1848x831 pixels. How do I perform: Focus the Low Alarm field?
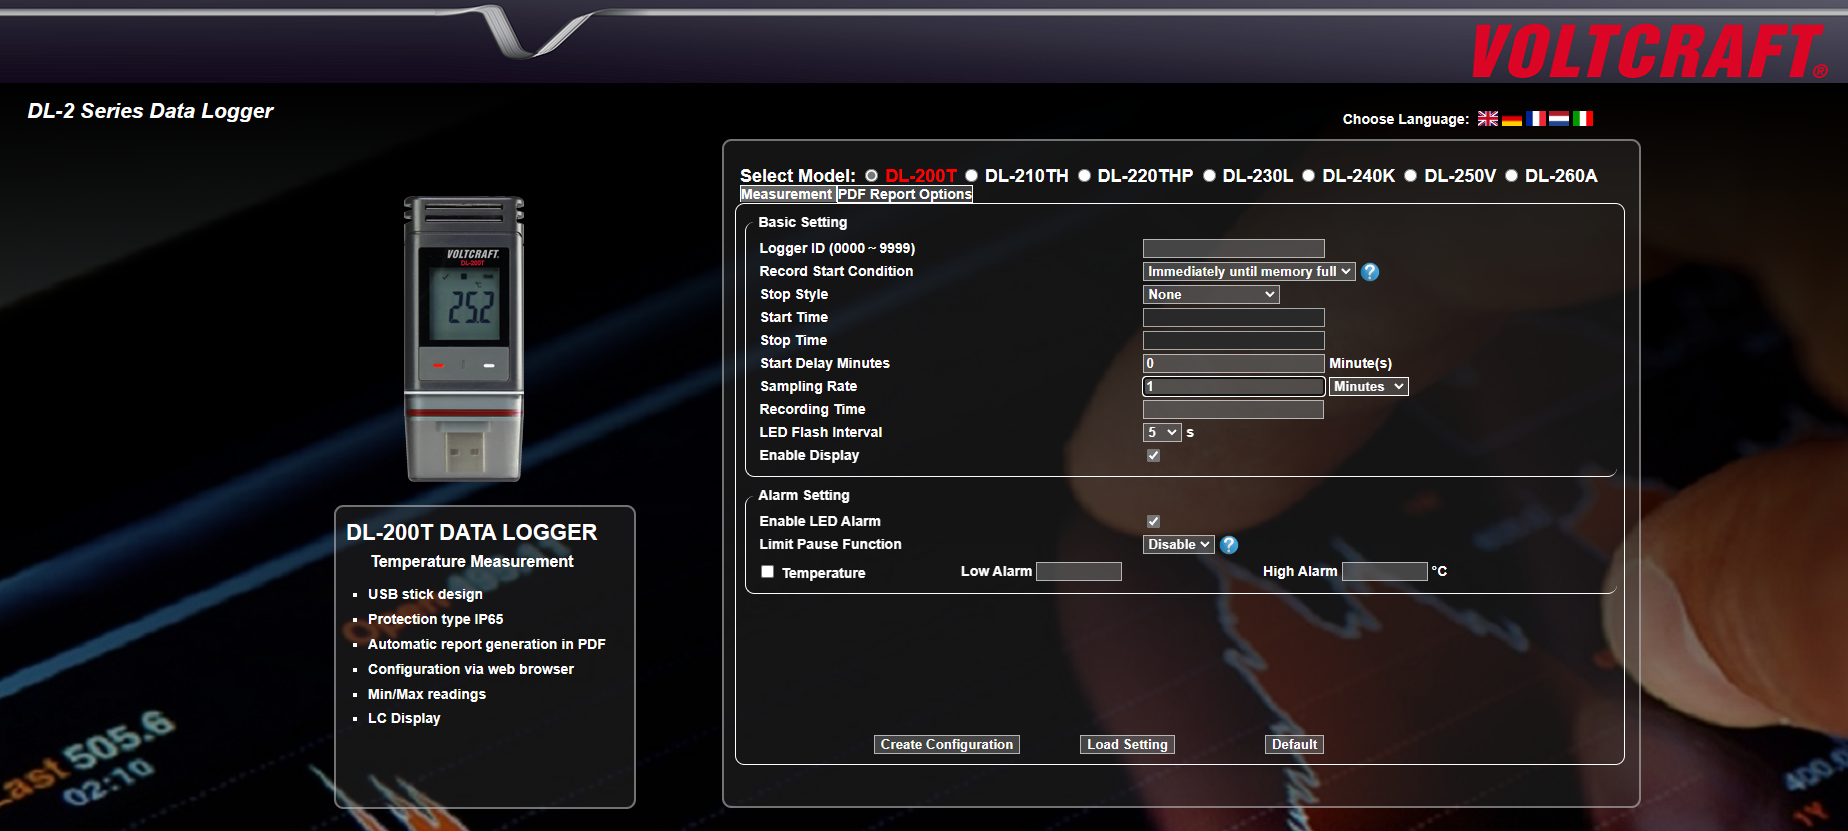pos(1079,571)
